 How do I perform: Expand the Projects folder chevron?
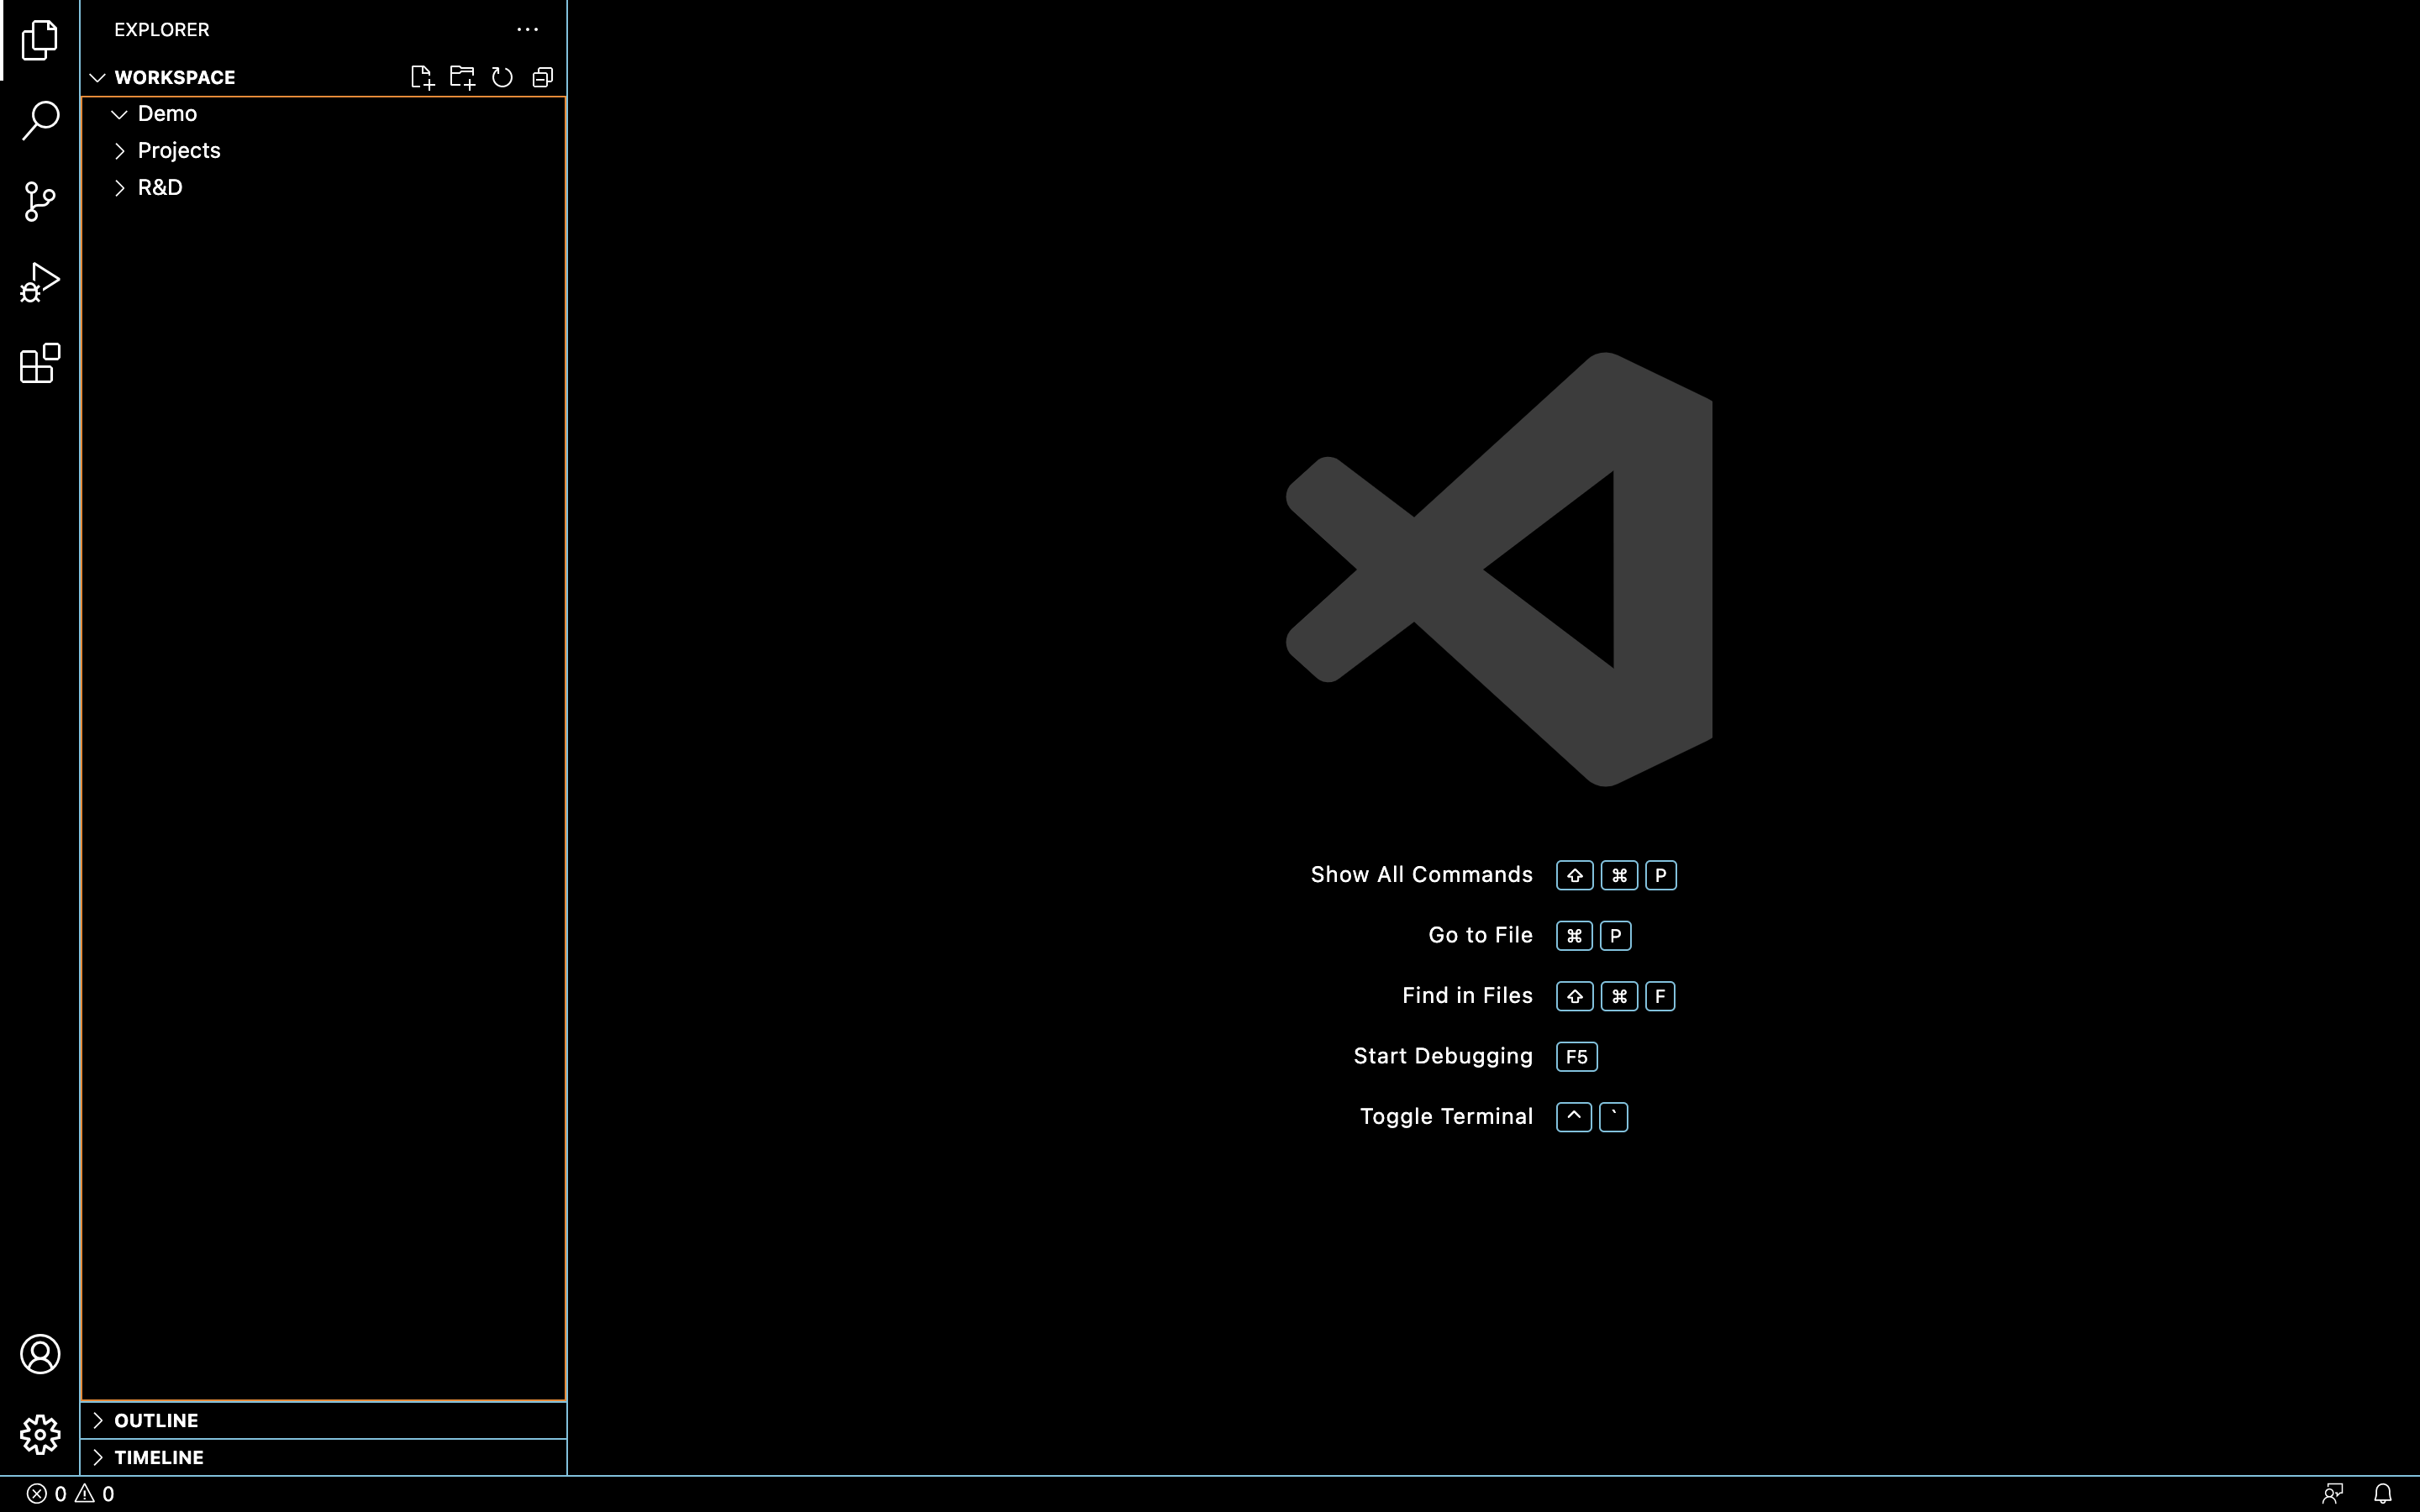119,151
